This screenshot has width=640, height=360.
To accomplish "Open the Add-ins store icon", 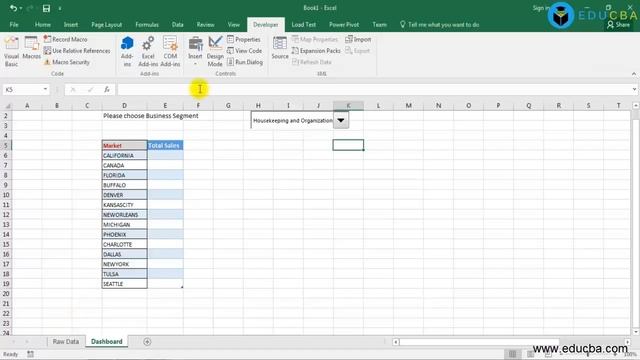I will tap(127, 51).
